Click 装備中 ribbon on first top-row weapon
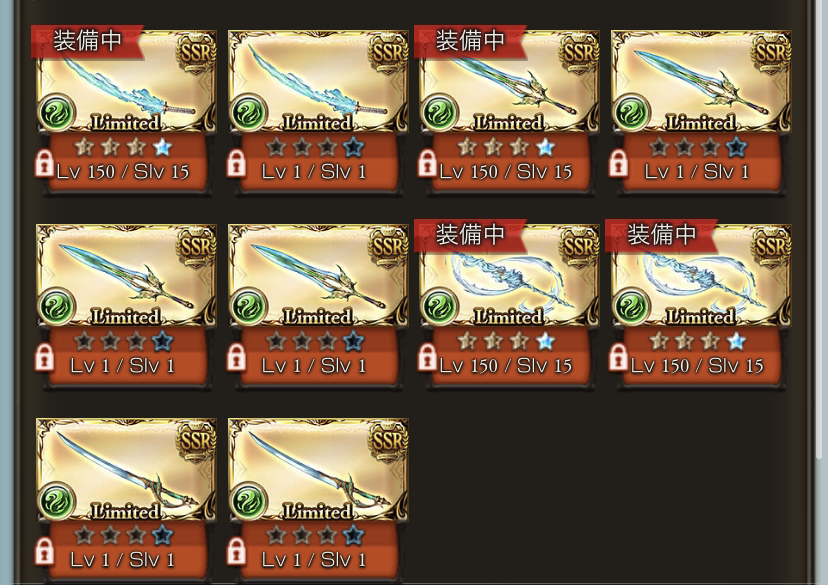Screen dimensions: 828x585 pos(87,41)
